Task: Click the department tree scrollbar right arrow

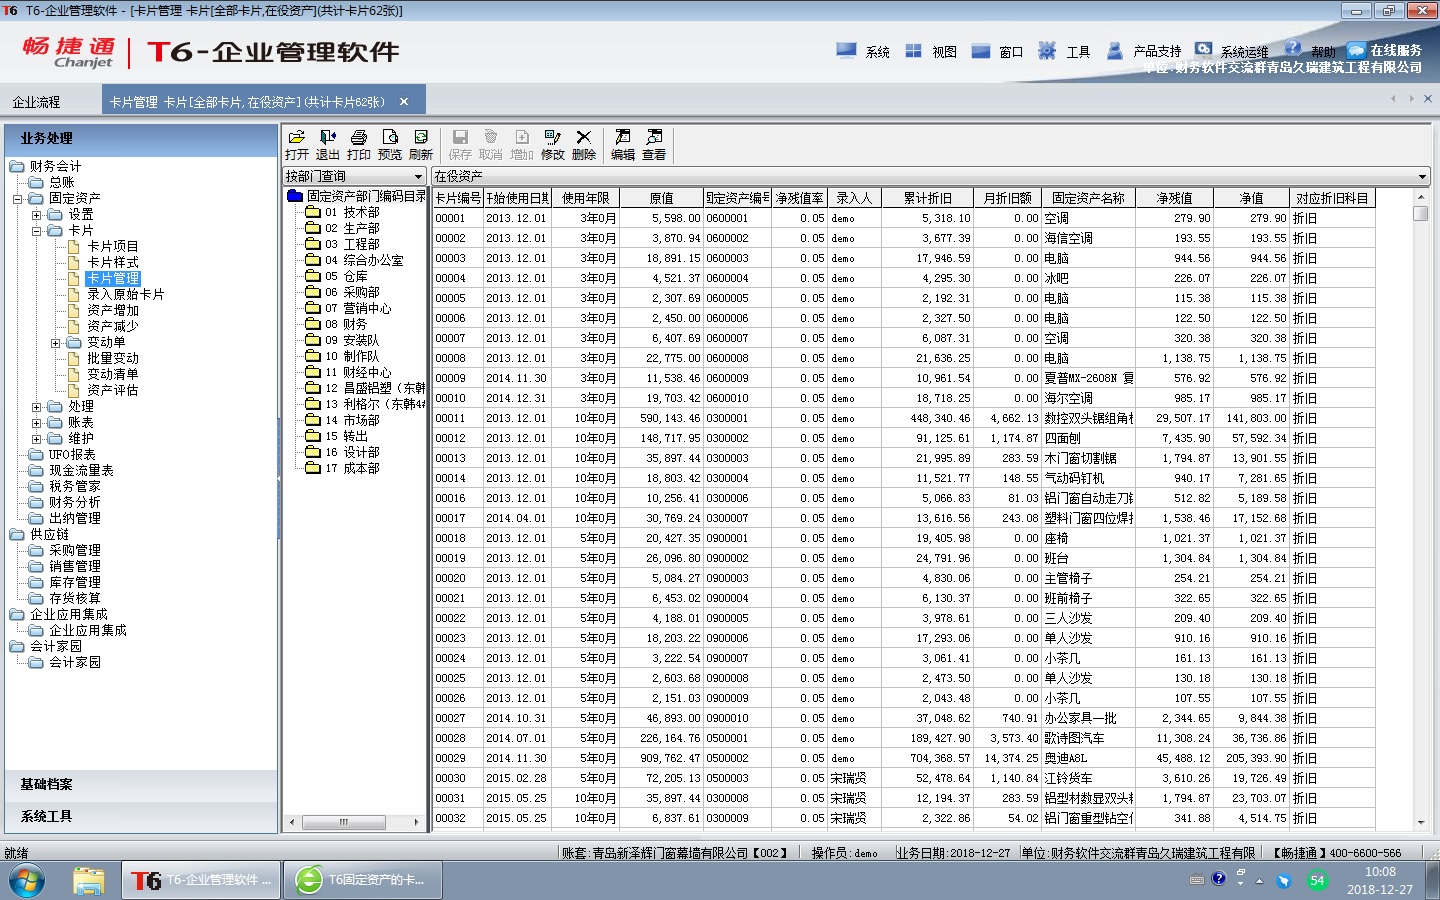Action: pos(417,823)
